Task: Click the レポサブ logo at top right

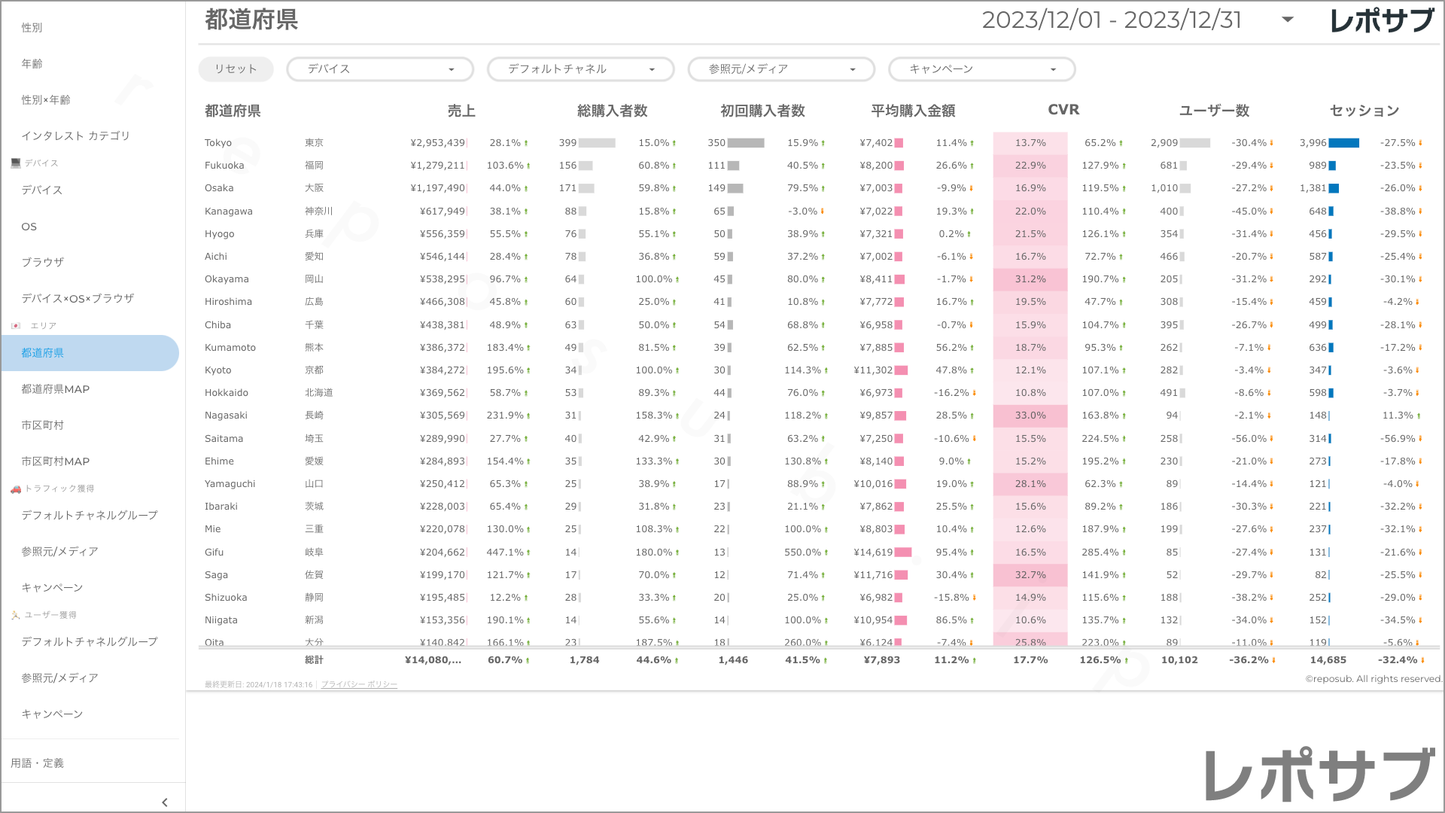Action: (x=1382, y=20)
